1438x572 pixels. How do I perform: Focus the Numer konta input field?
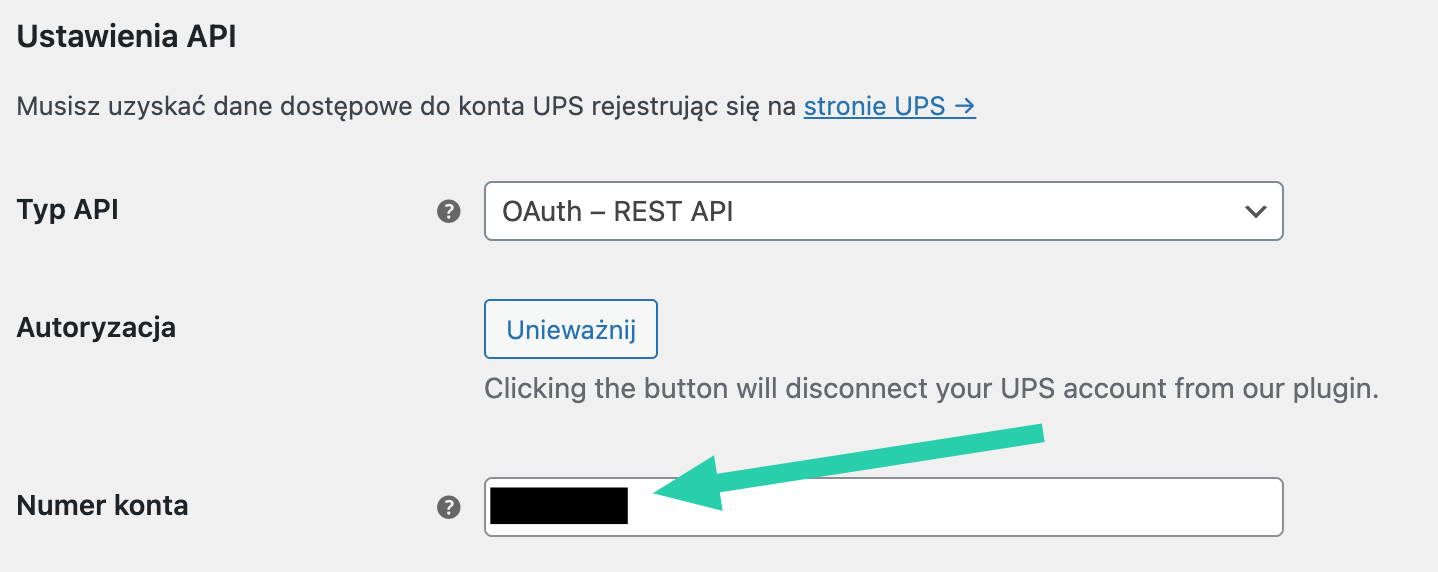883,507
